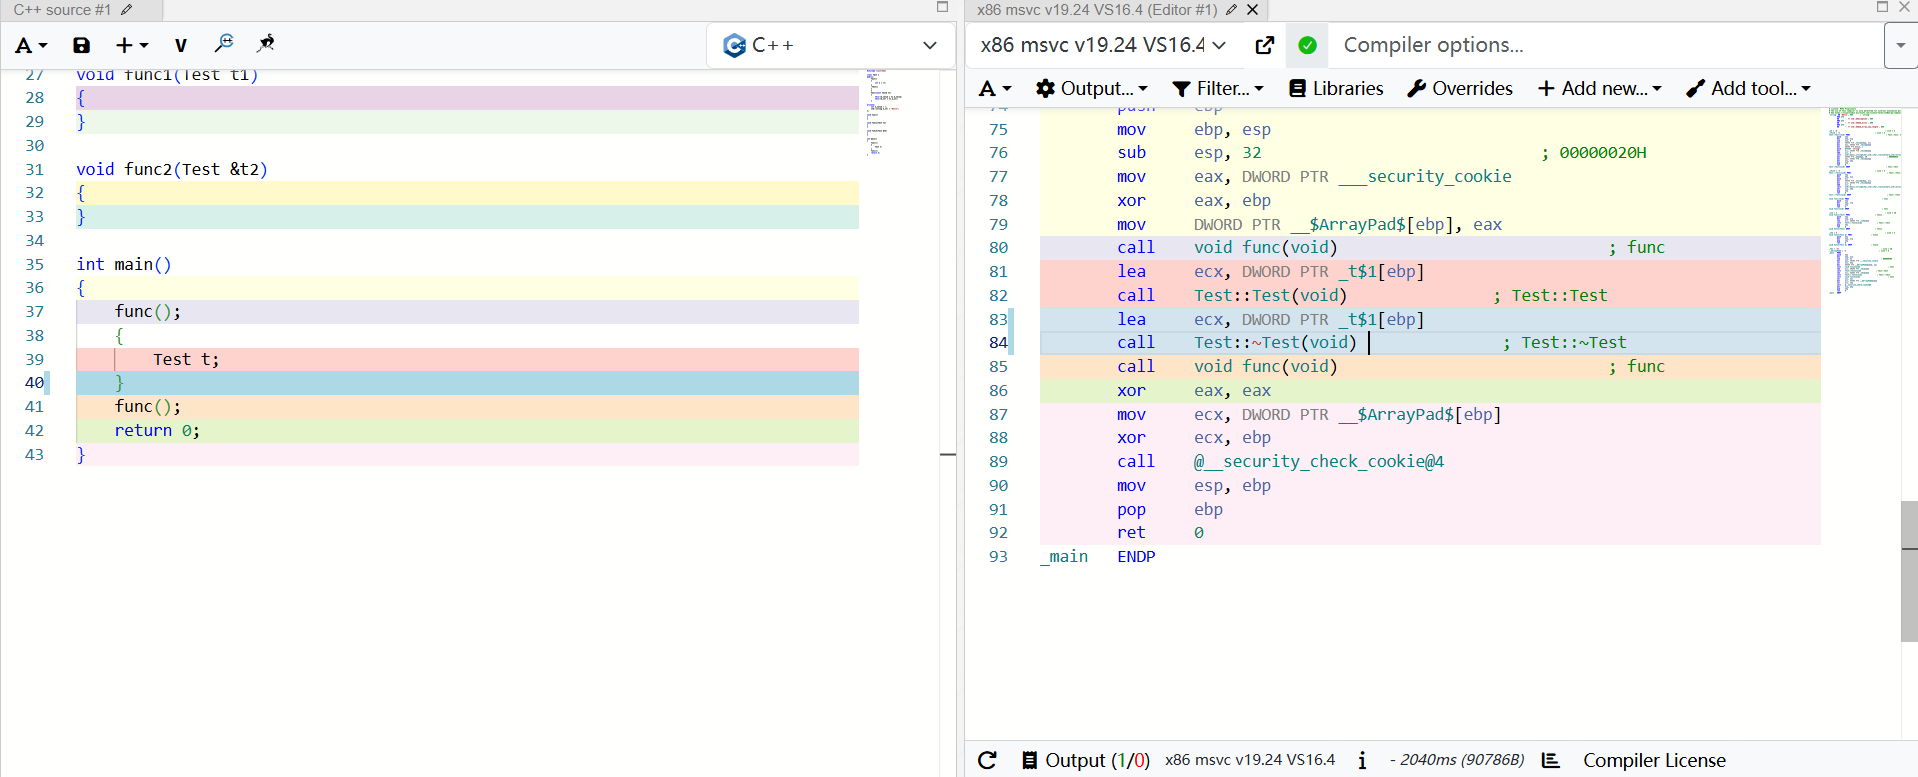
Task: Click the build statistics chart icon
Action: click(x=1551, y=760)
